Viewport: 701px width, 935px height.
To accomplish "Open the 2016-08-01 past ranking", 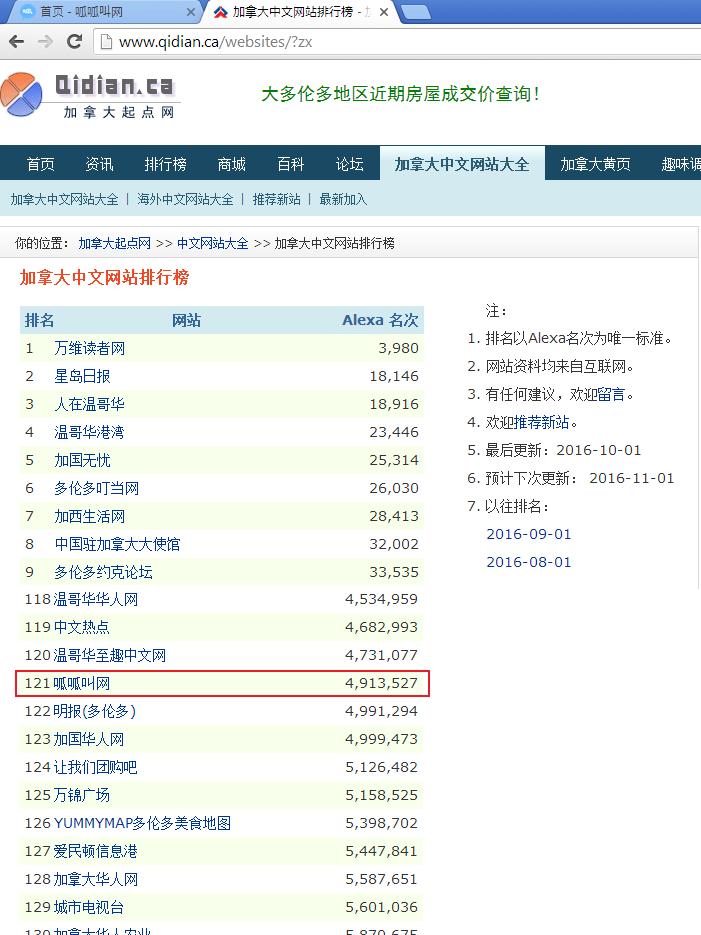I will (x=529, y=562).
